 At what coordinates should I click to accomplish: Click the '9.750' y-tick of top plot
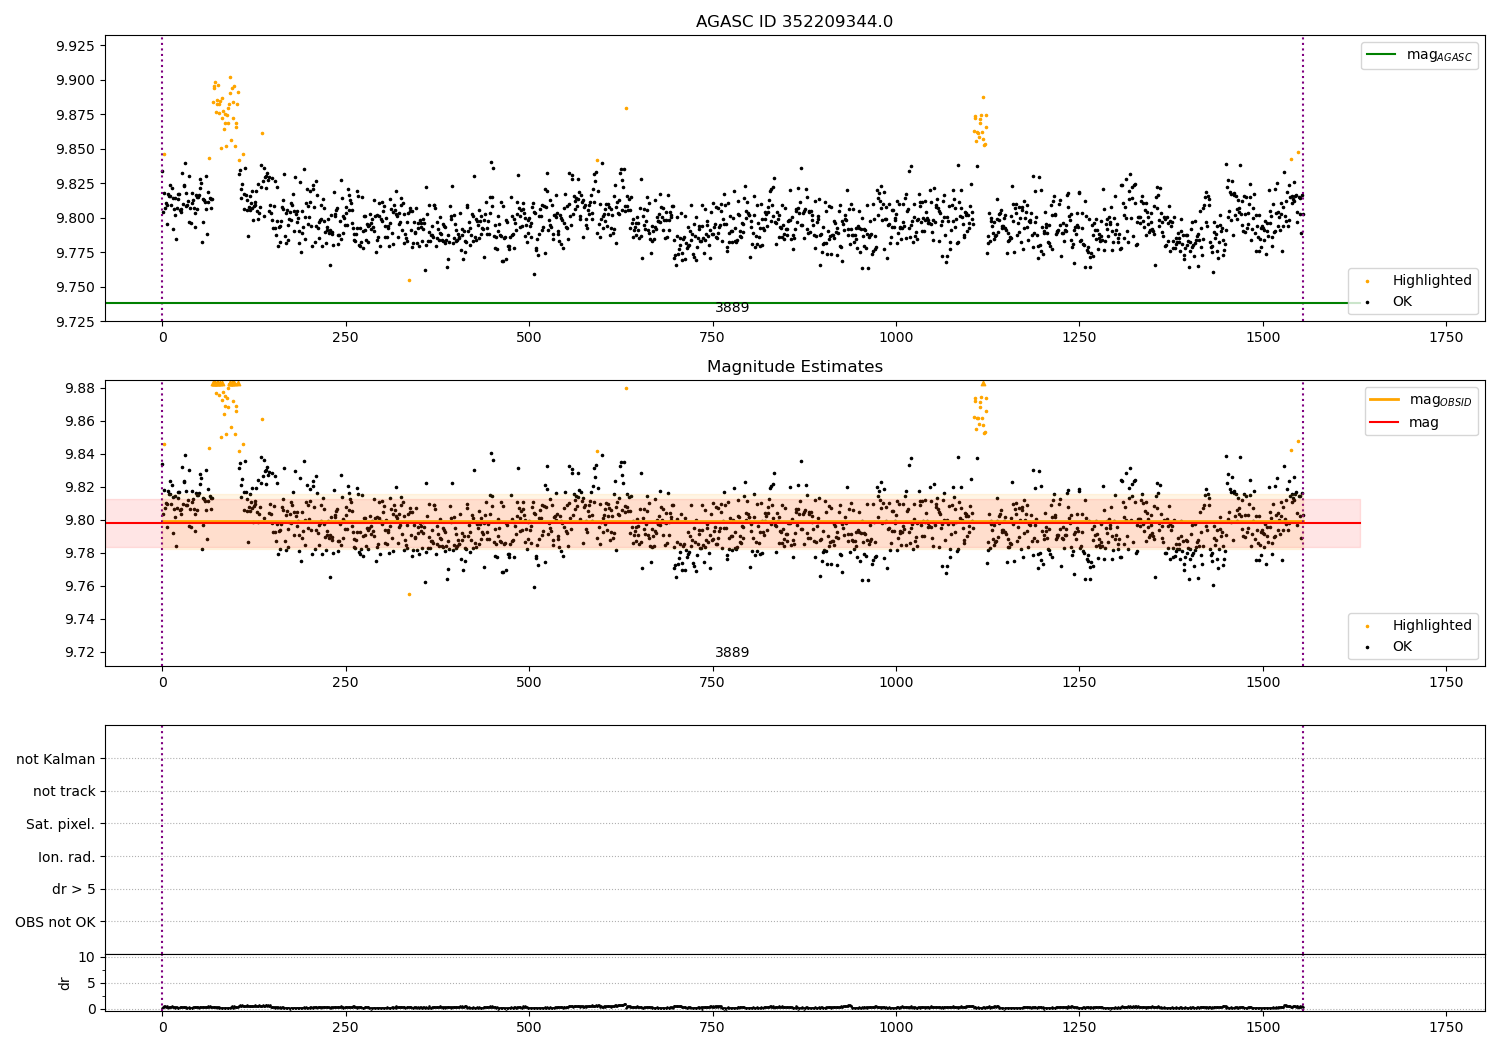tap(75, 287)
